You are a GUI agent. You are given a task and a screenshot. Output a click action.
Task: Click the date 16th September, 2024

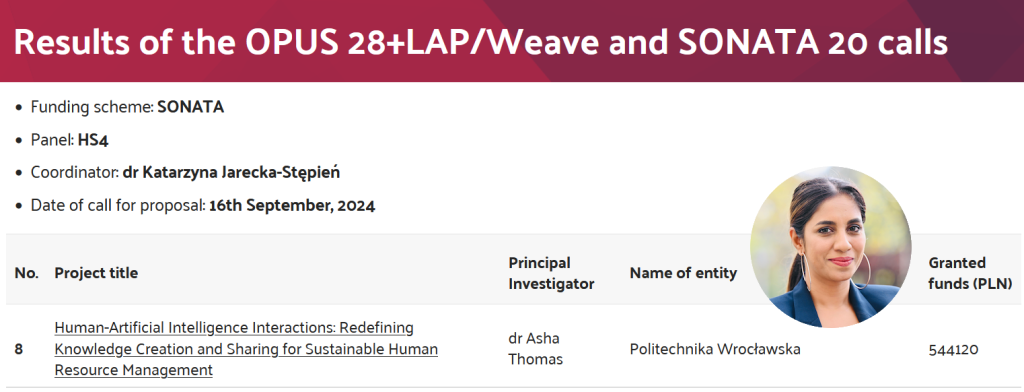point(292,206)
